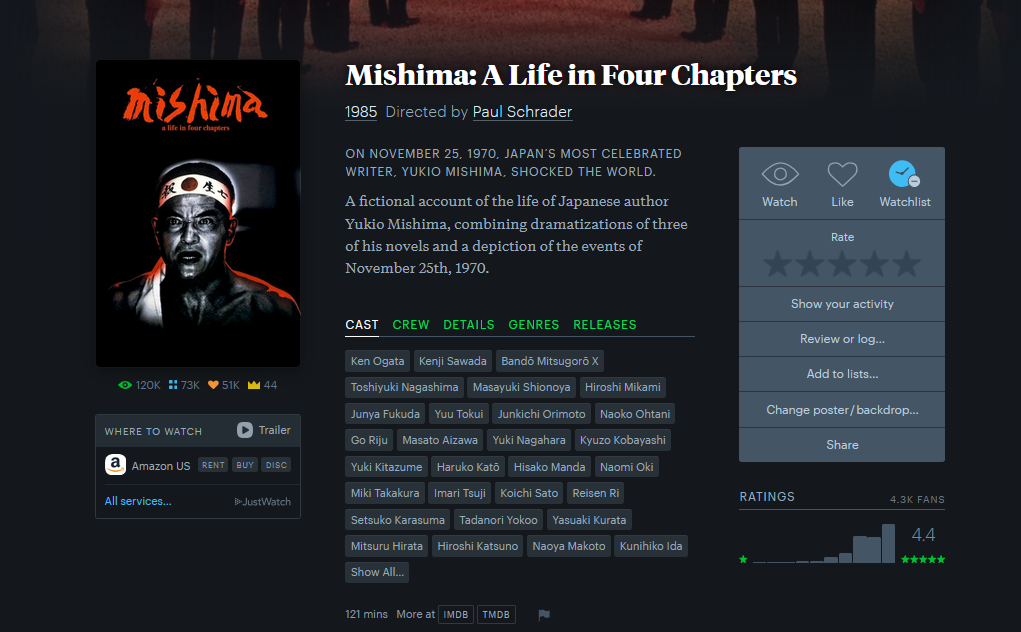The width and height of the screenshot is (1021, 632).
Task: Switch to the Crew tab
Action: click(411, 325)
